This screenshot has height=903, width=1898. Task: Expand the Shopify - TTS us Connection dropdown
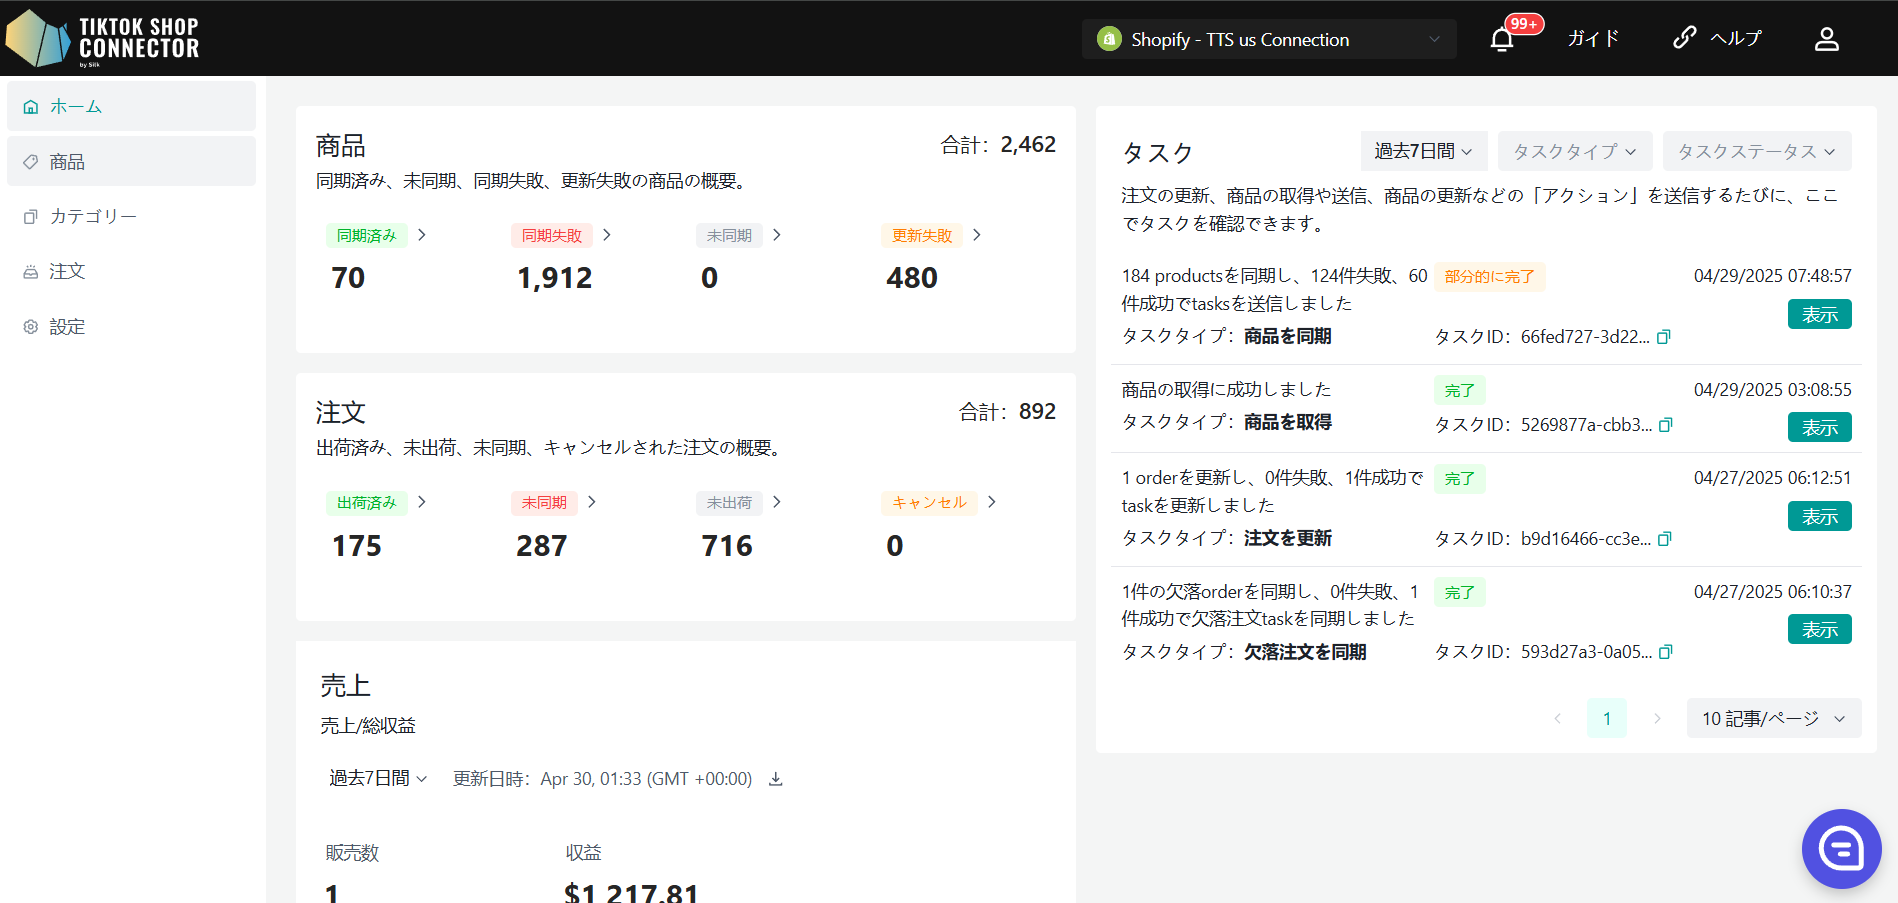tap(1269, 39)
